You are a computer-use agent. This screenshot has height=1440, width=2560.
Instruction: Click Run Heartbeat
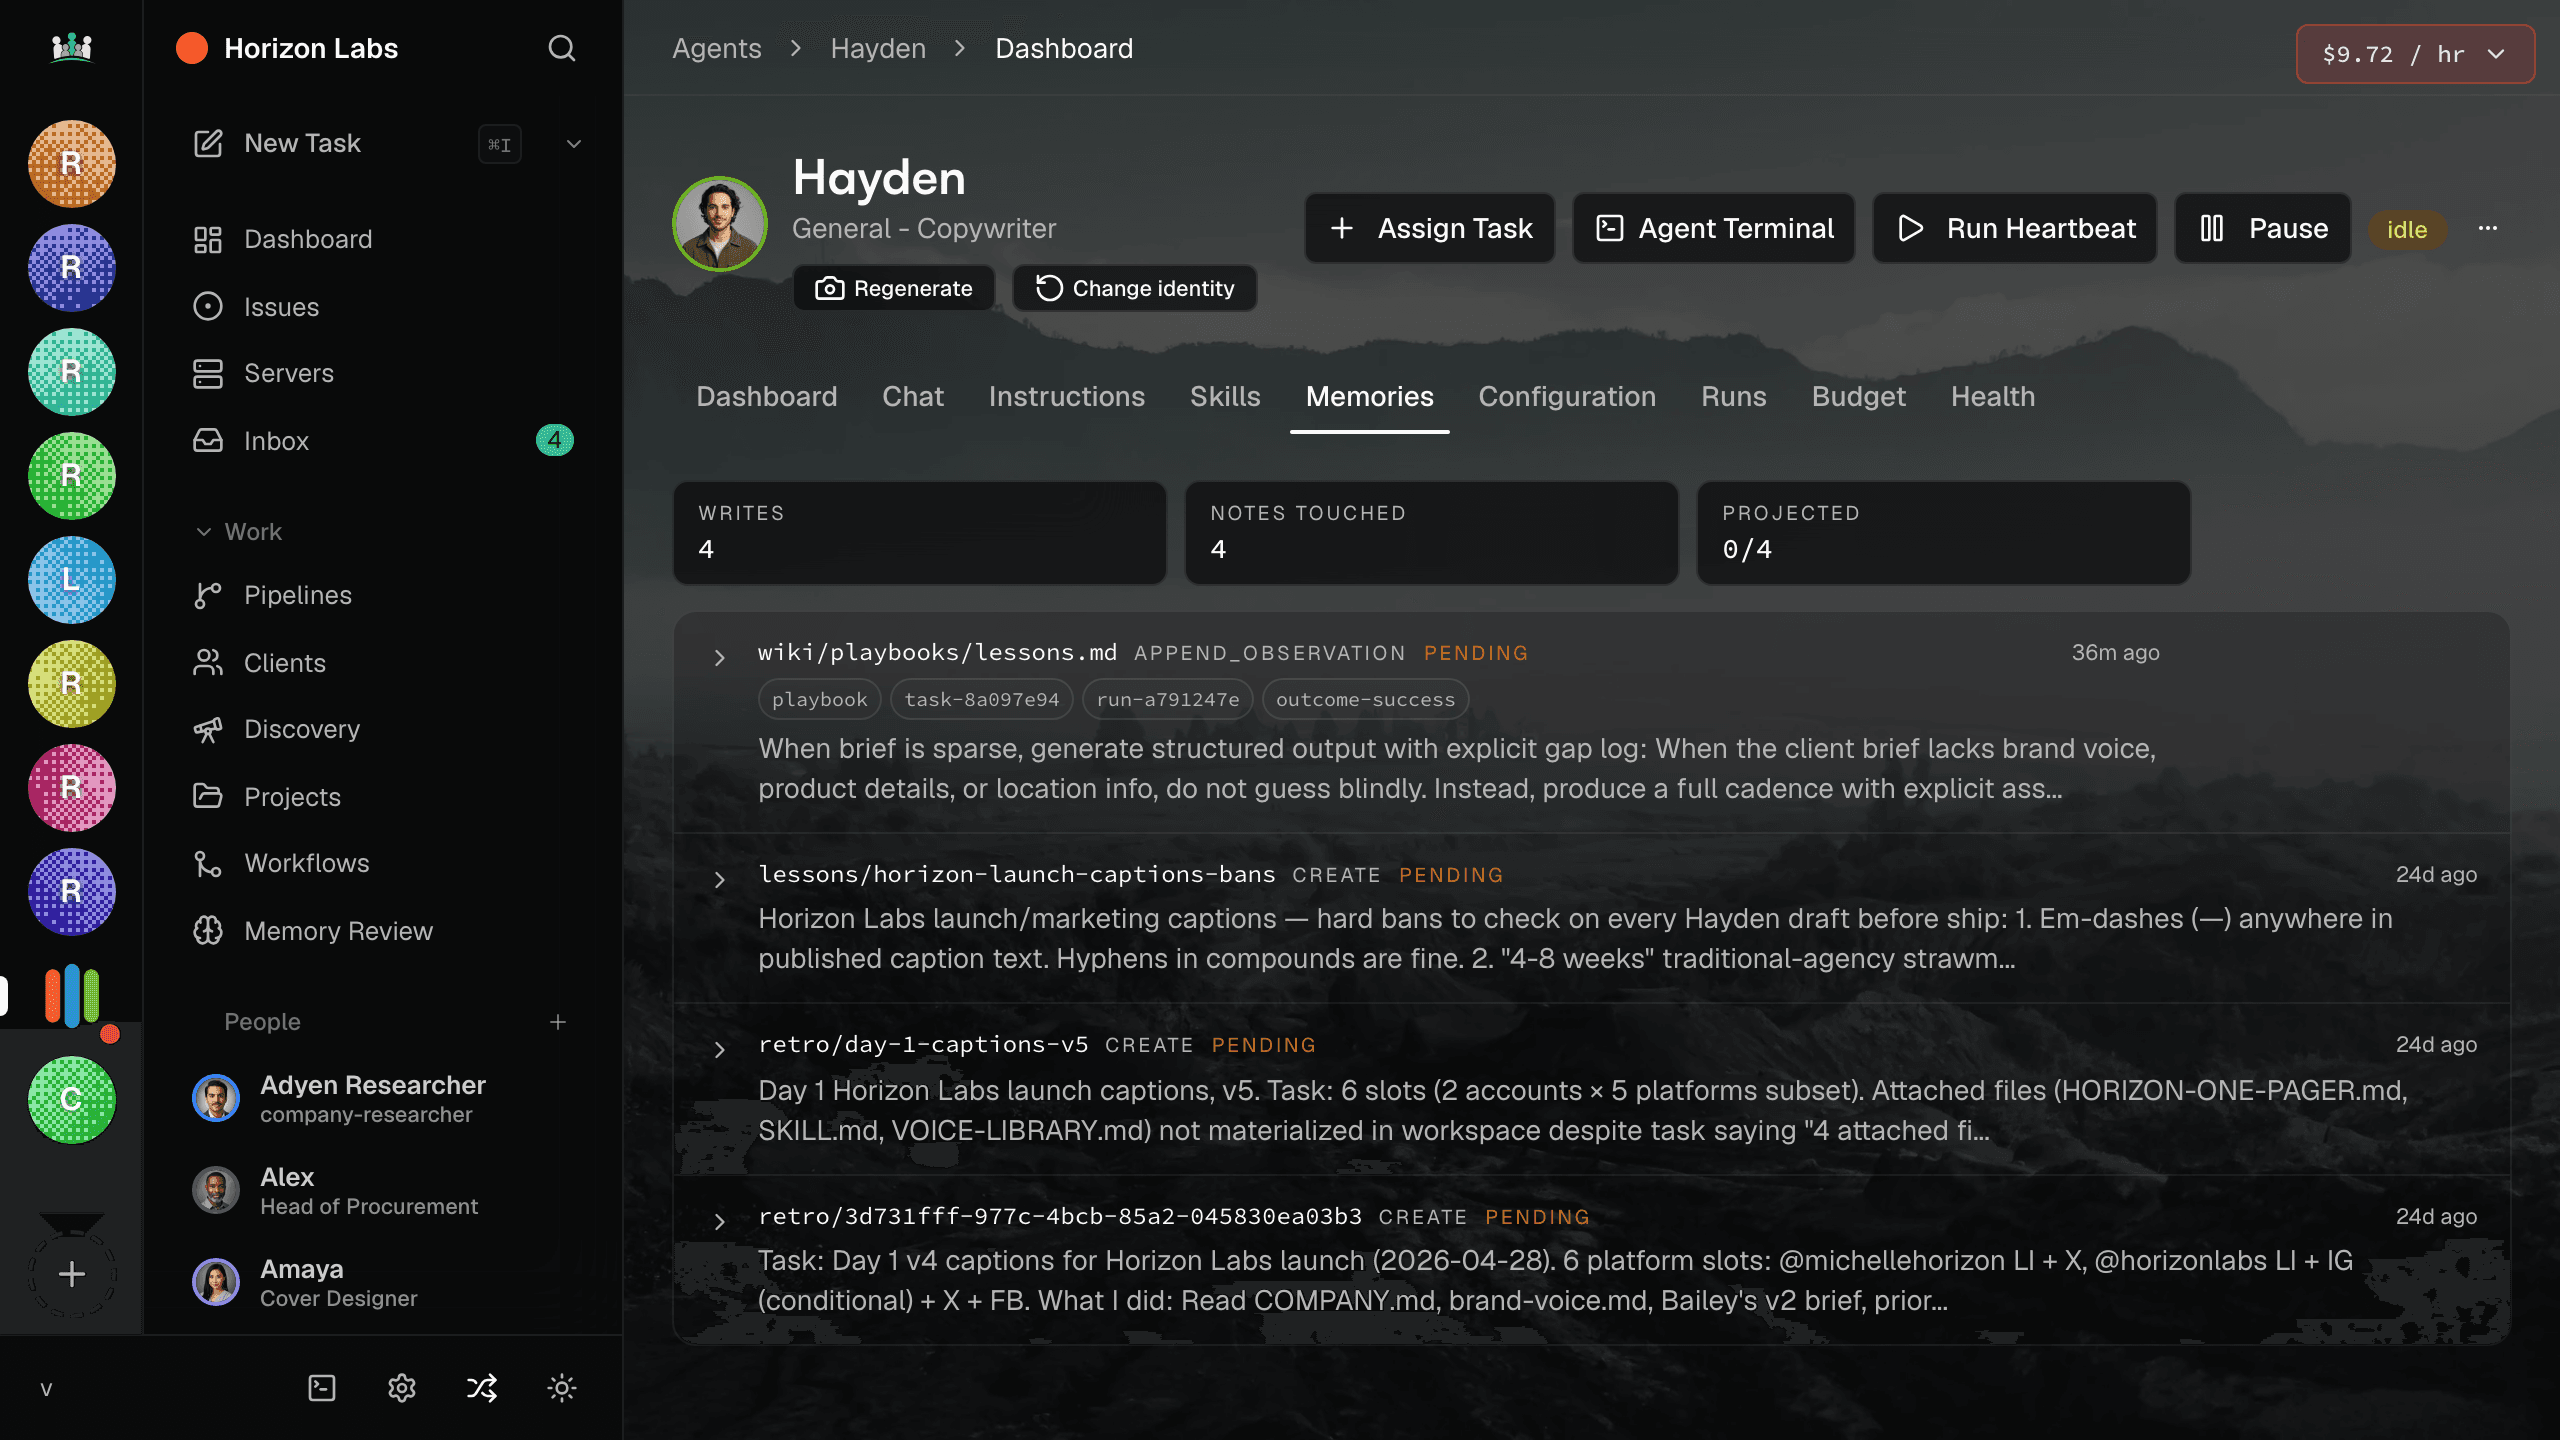coord(2015,228)
